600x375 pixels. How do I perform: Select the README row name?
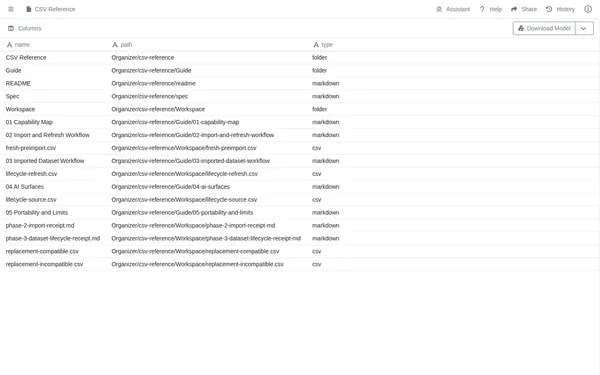[18, 83]
